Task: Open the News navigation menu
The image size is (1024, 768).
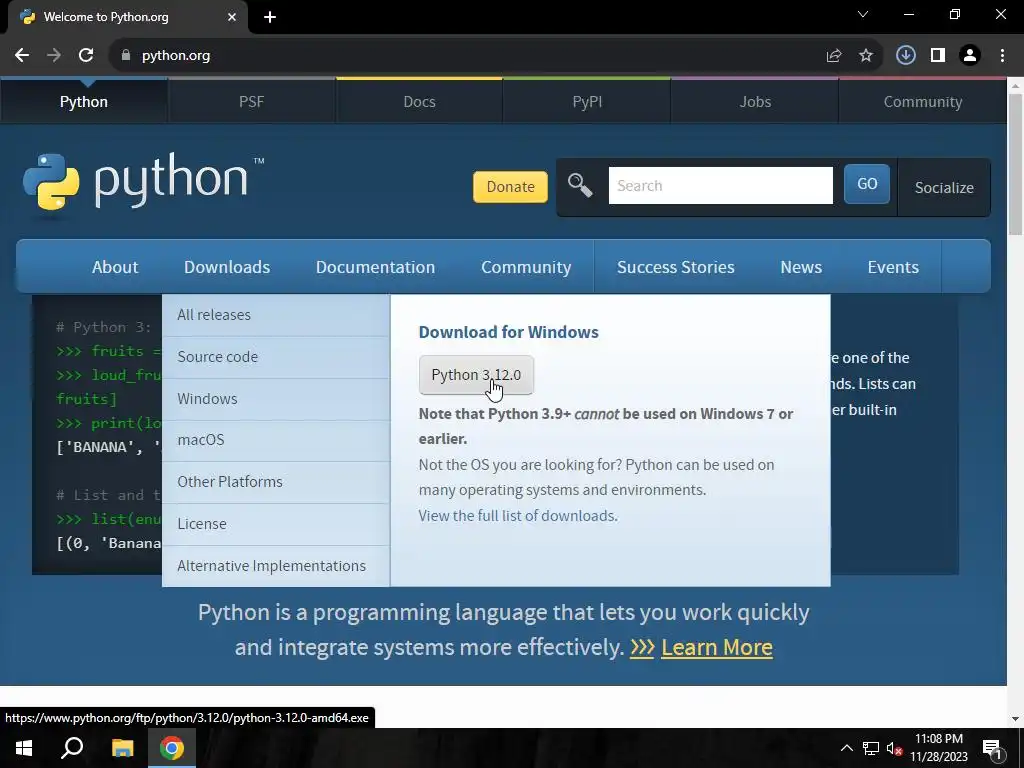Action: tap(801, 267)
